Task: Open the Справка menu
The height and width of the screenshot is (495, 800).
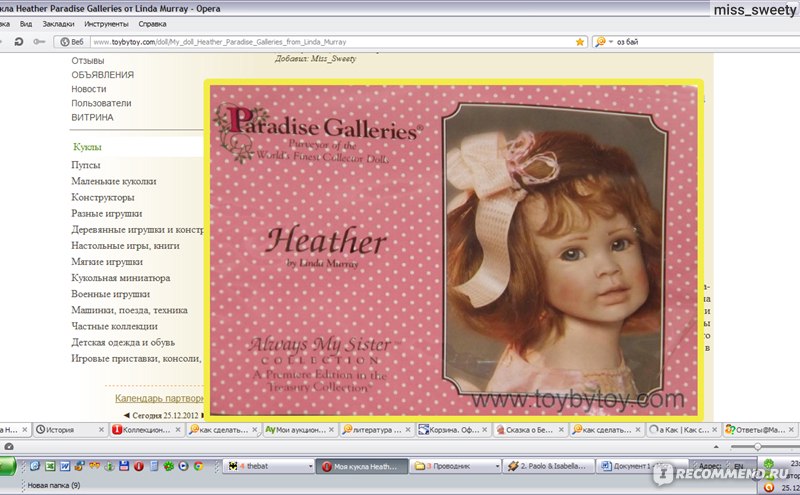Action: point(152,24)
